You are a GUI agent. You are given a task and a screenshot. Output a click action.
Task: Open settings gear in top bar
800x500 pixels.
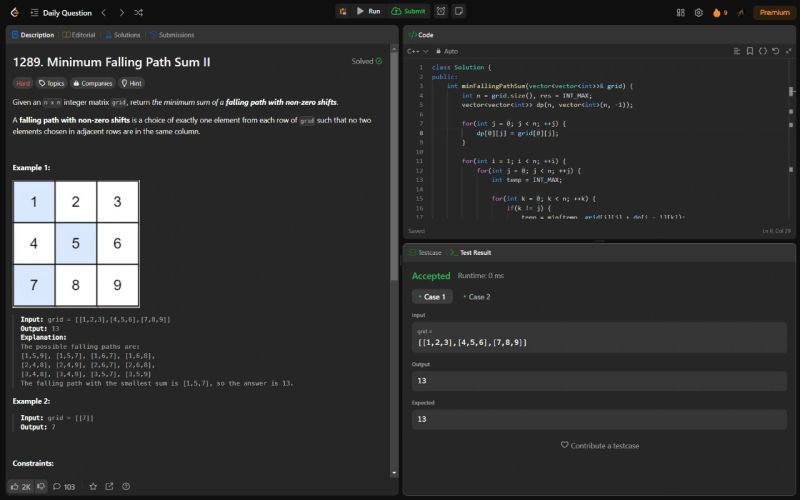(x=697, y=12)
